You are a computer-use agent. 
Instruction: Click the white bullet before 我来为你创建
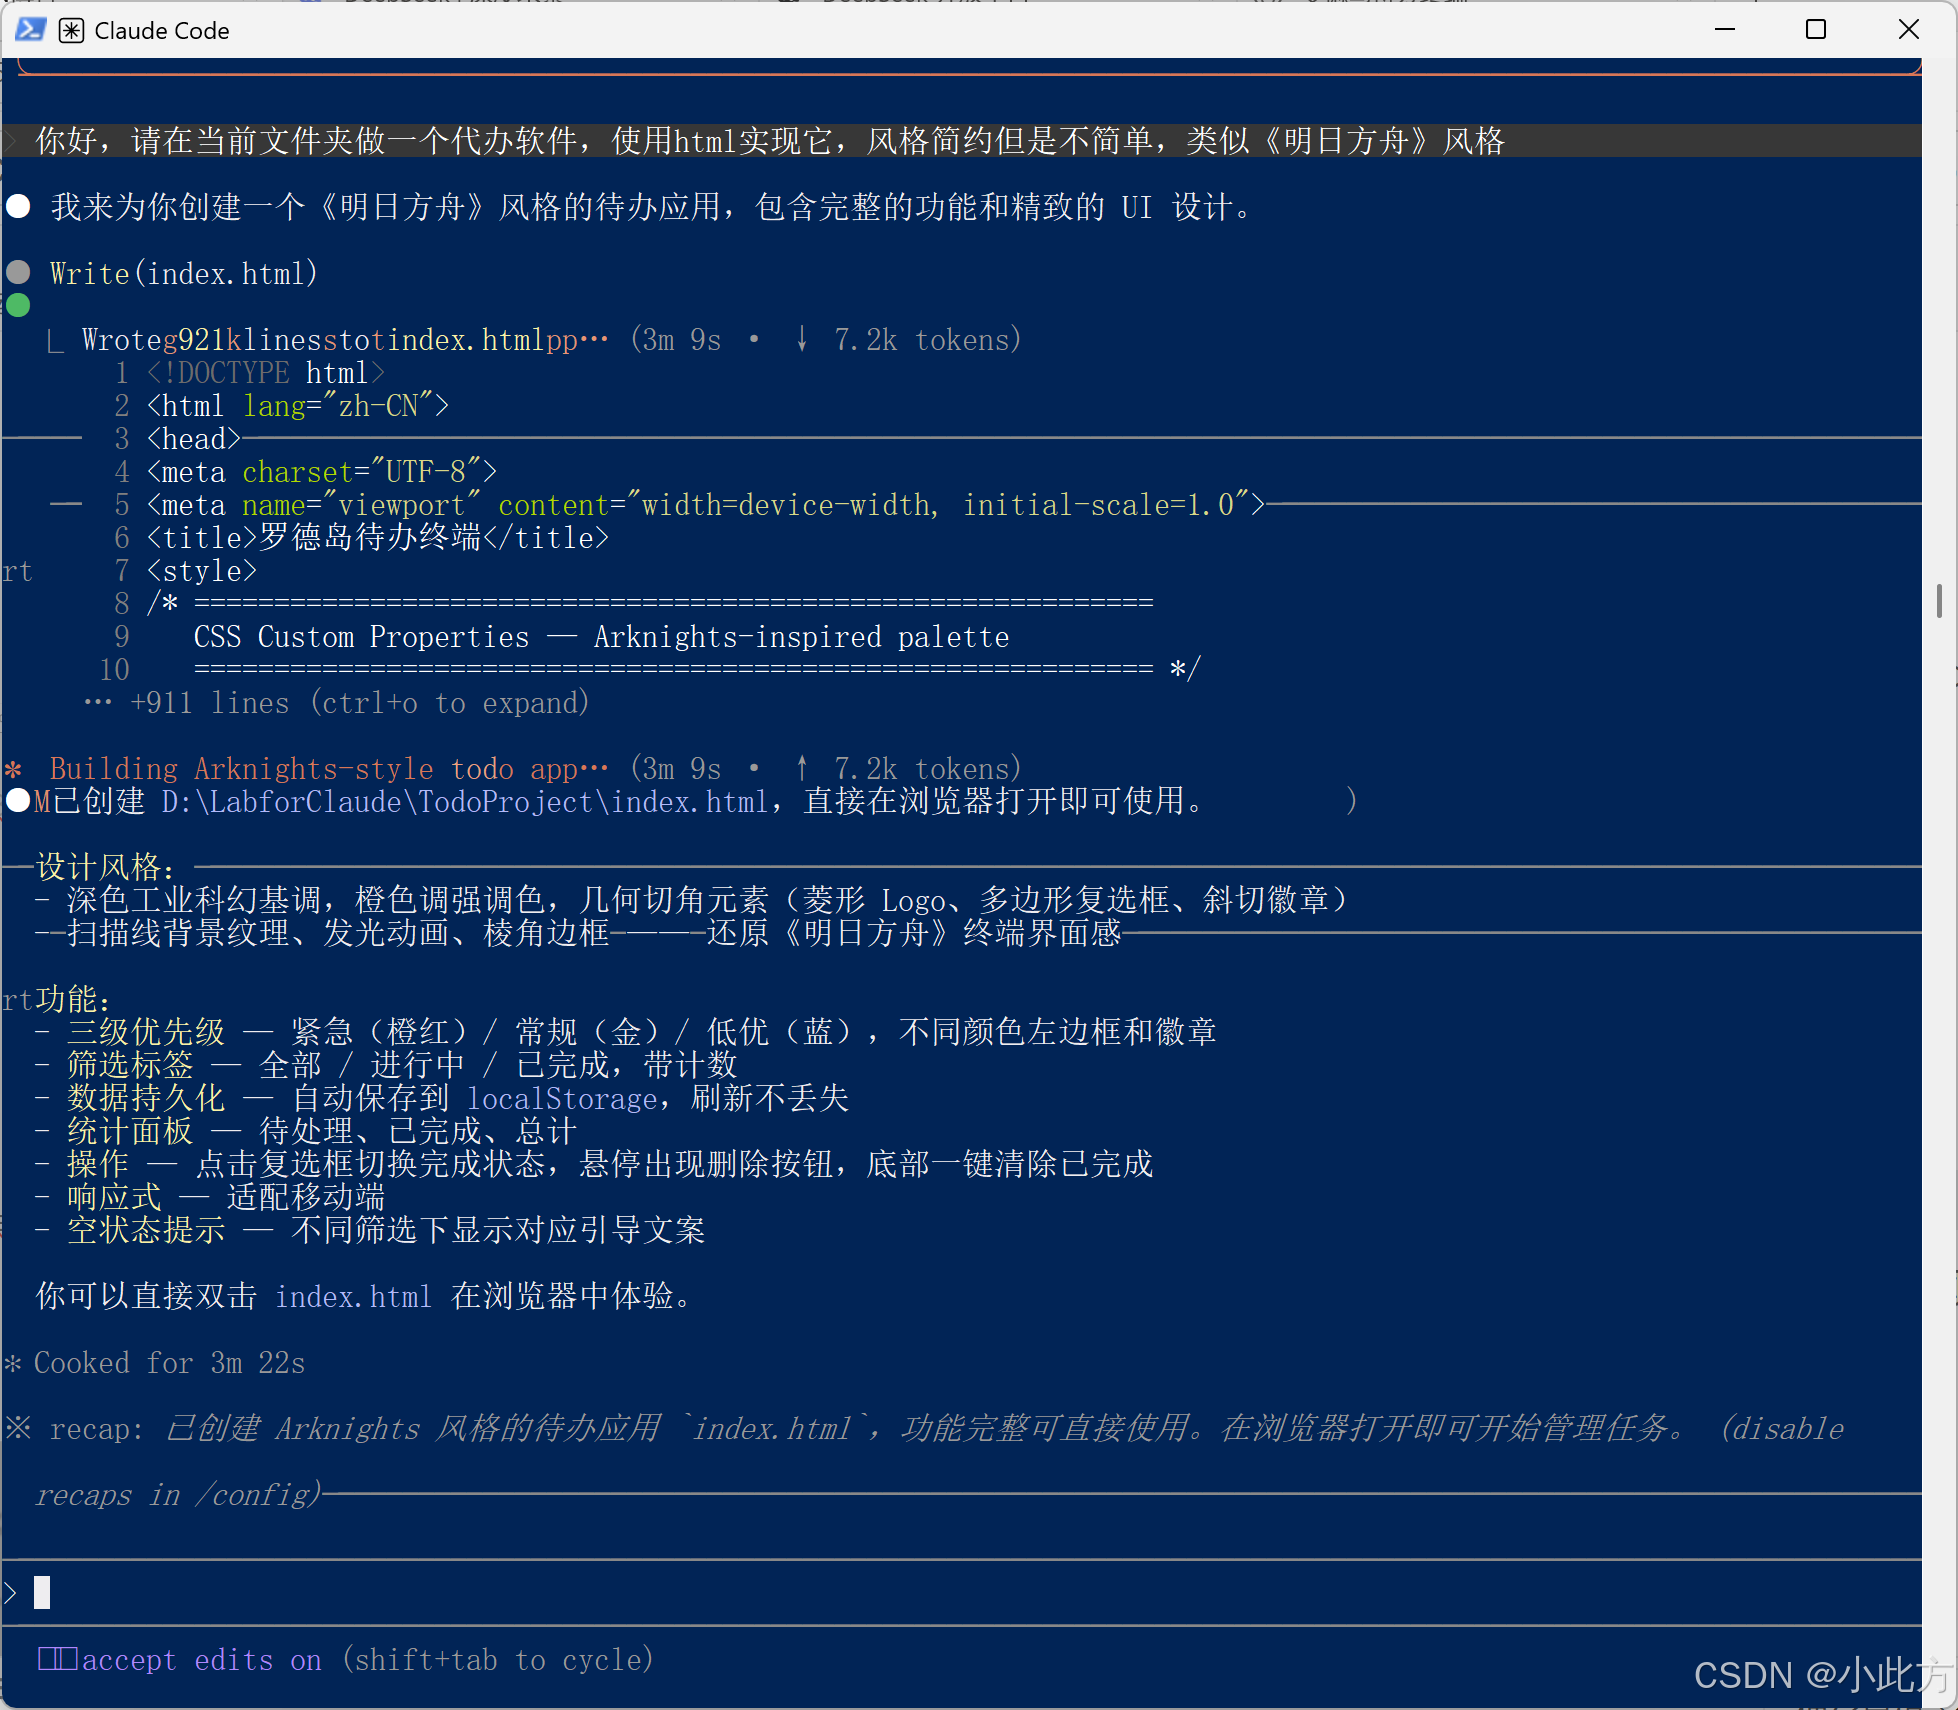click(x=18, y=206)
